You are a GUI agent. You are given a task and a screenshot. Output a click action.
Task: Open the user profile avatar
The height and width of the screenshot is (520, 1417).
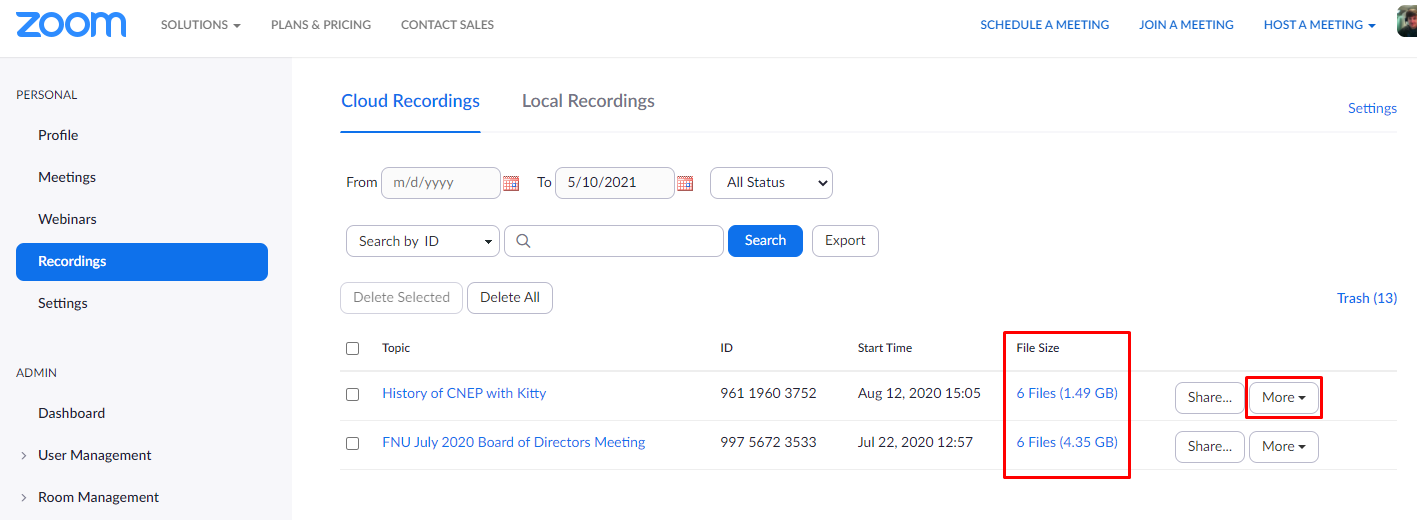pyautogui.click(x=1407, y=20)
